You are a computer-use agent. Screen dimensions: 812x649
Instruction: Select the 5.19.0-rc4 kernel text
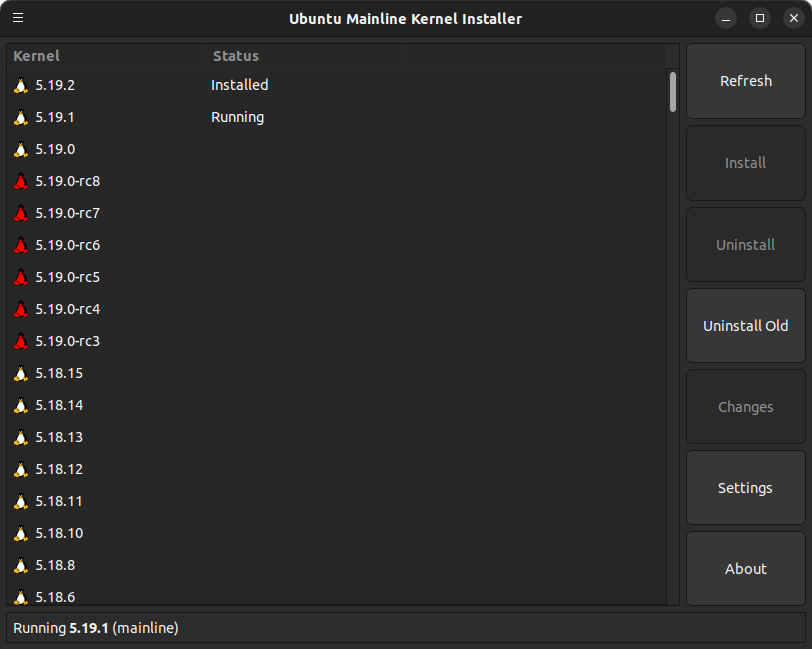pyautogui.click(x=68, y=309)
